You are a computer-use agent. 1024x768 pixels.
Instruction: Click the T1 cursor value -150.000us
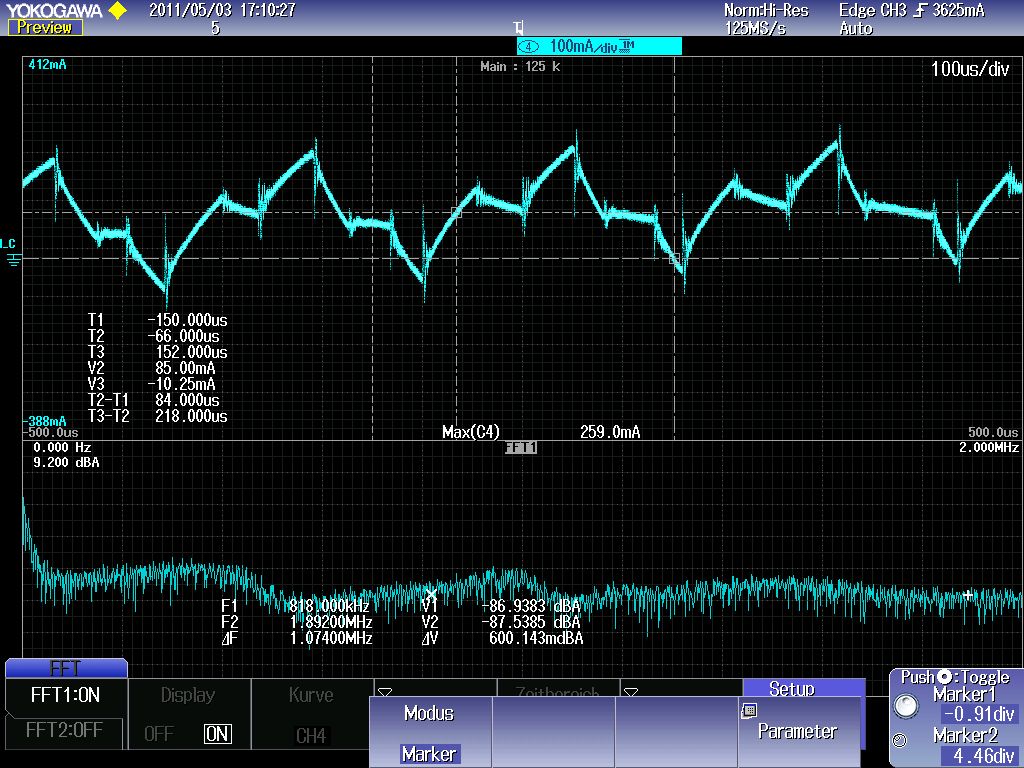pos(187,320)
